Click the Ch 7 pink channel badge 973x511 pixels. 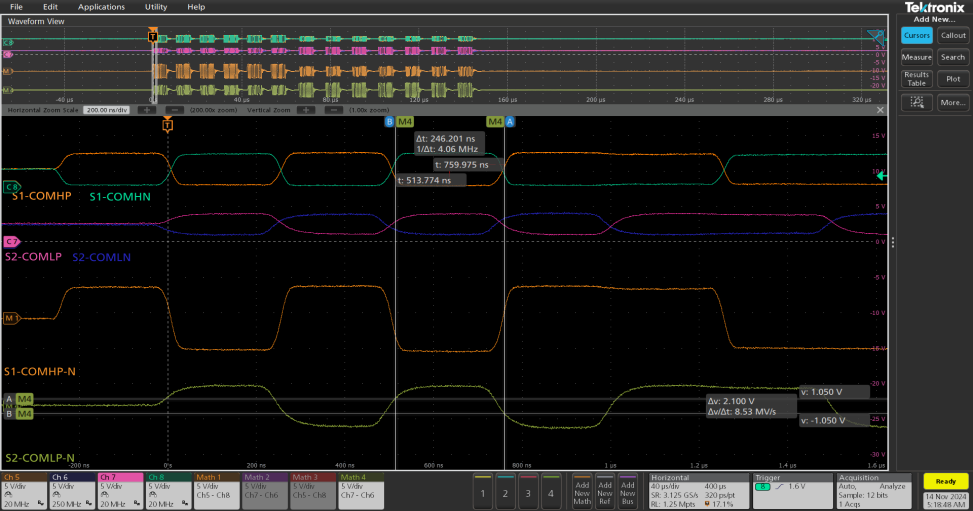120,489
